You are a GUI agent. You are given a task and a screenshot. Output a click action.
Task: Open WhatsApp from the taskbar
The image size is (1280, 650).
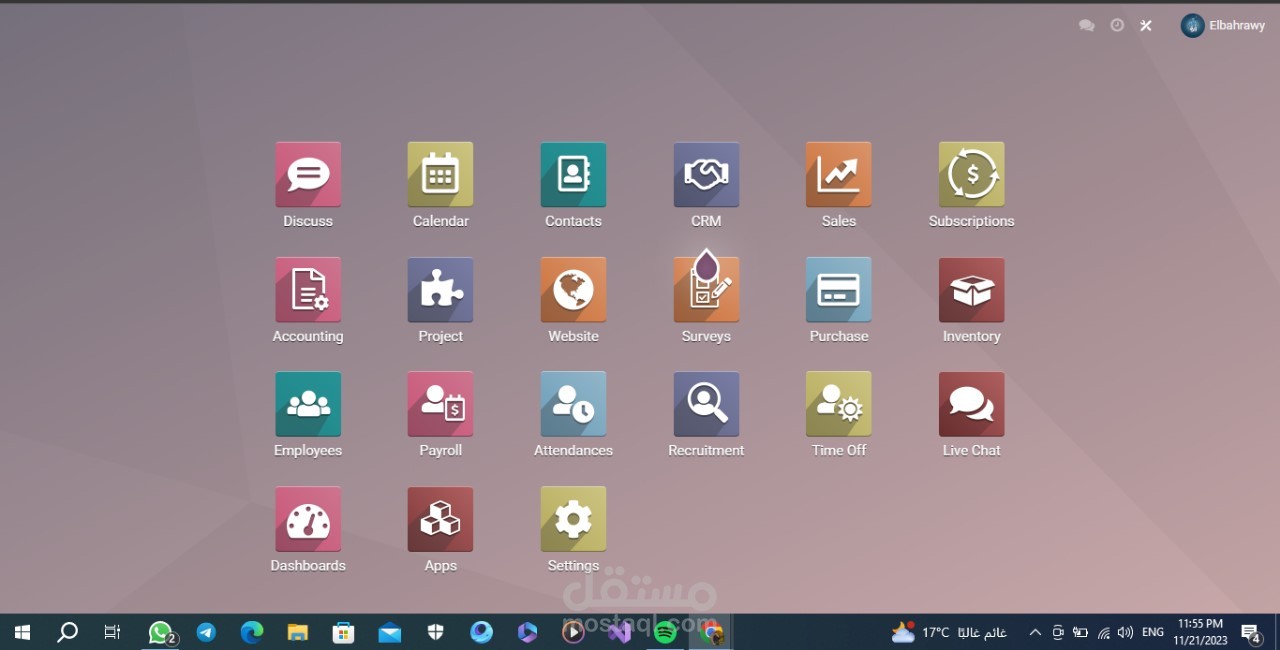pyautogui.click(x=161, y=632)
